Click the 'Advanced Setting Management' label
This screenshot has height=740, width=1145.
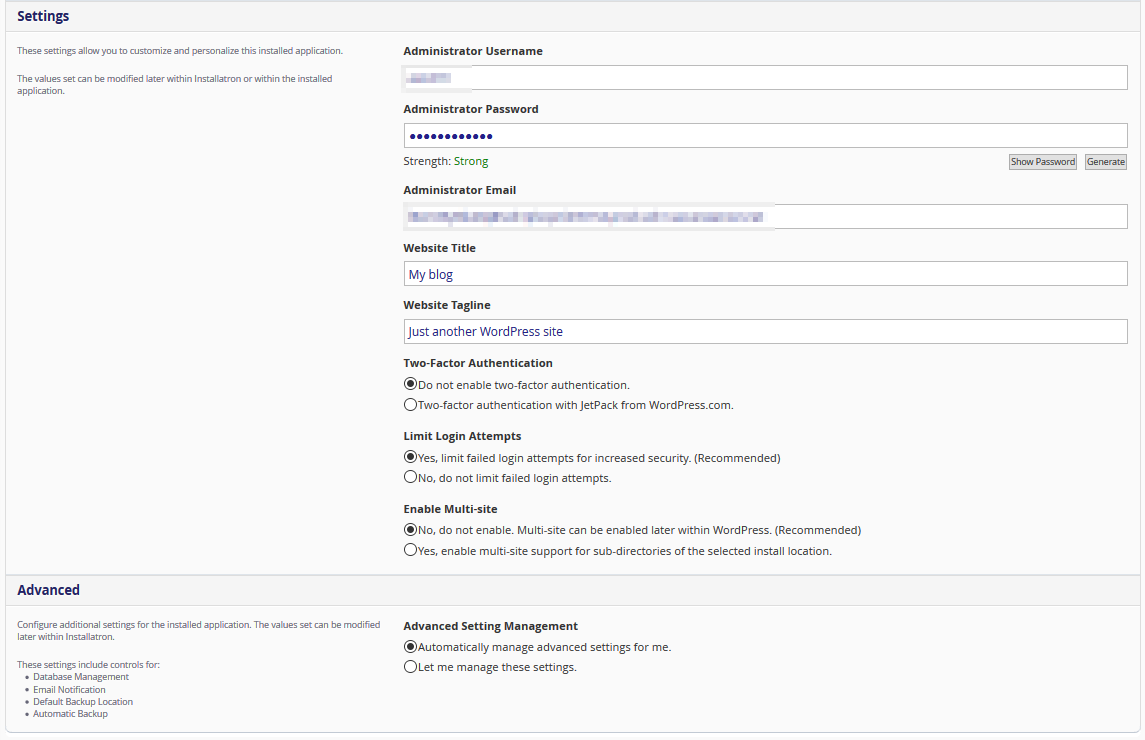(x=491, y=626)
